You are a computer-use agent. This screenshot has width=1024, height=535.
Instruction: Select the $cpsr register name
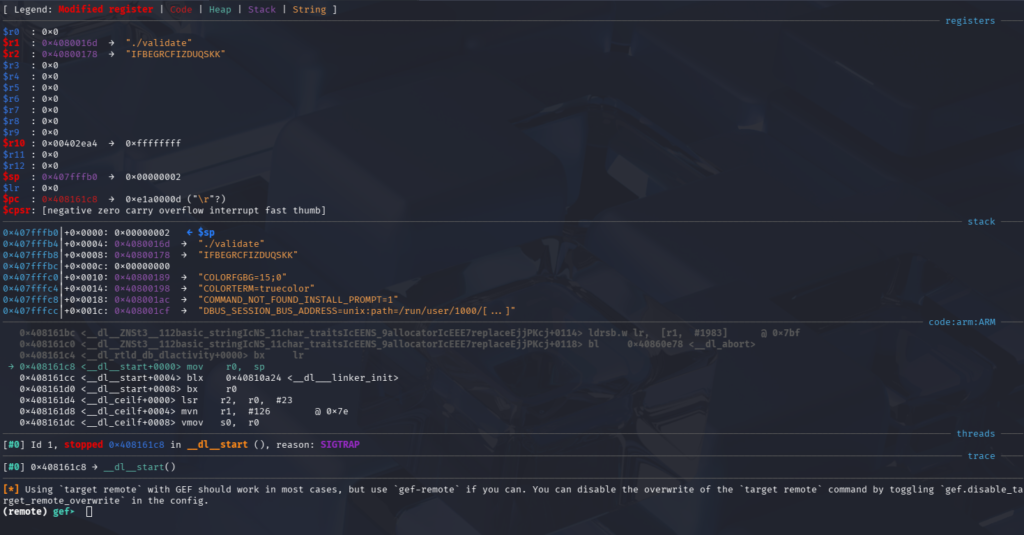(17, 210)
